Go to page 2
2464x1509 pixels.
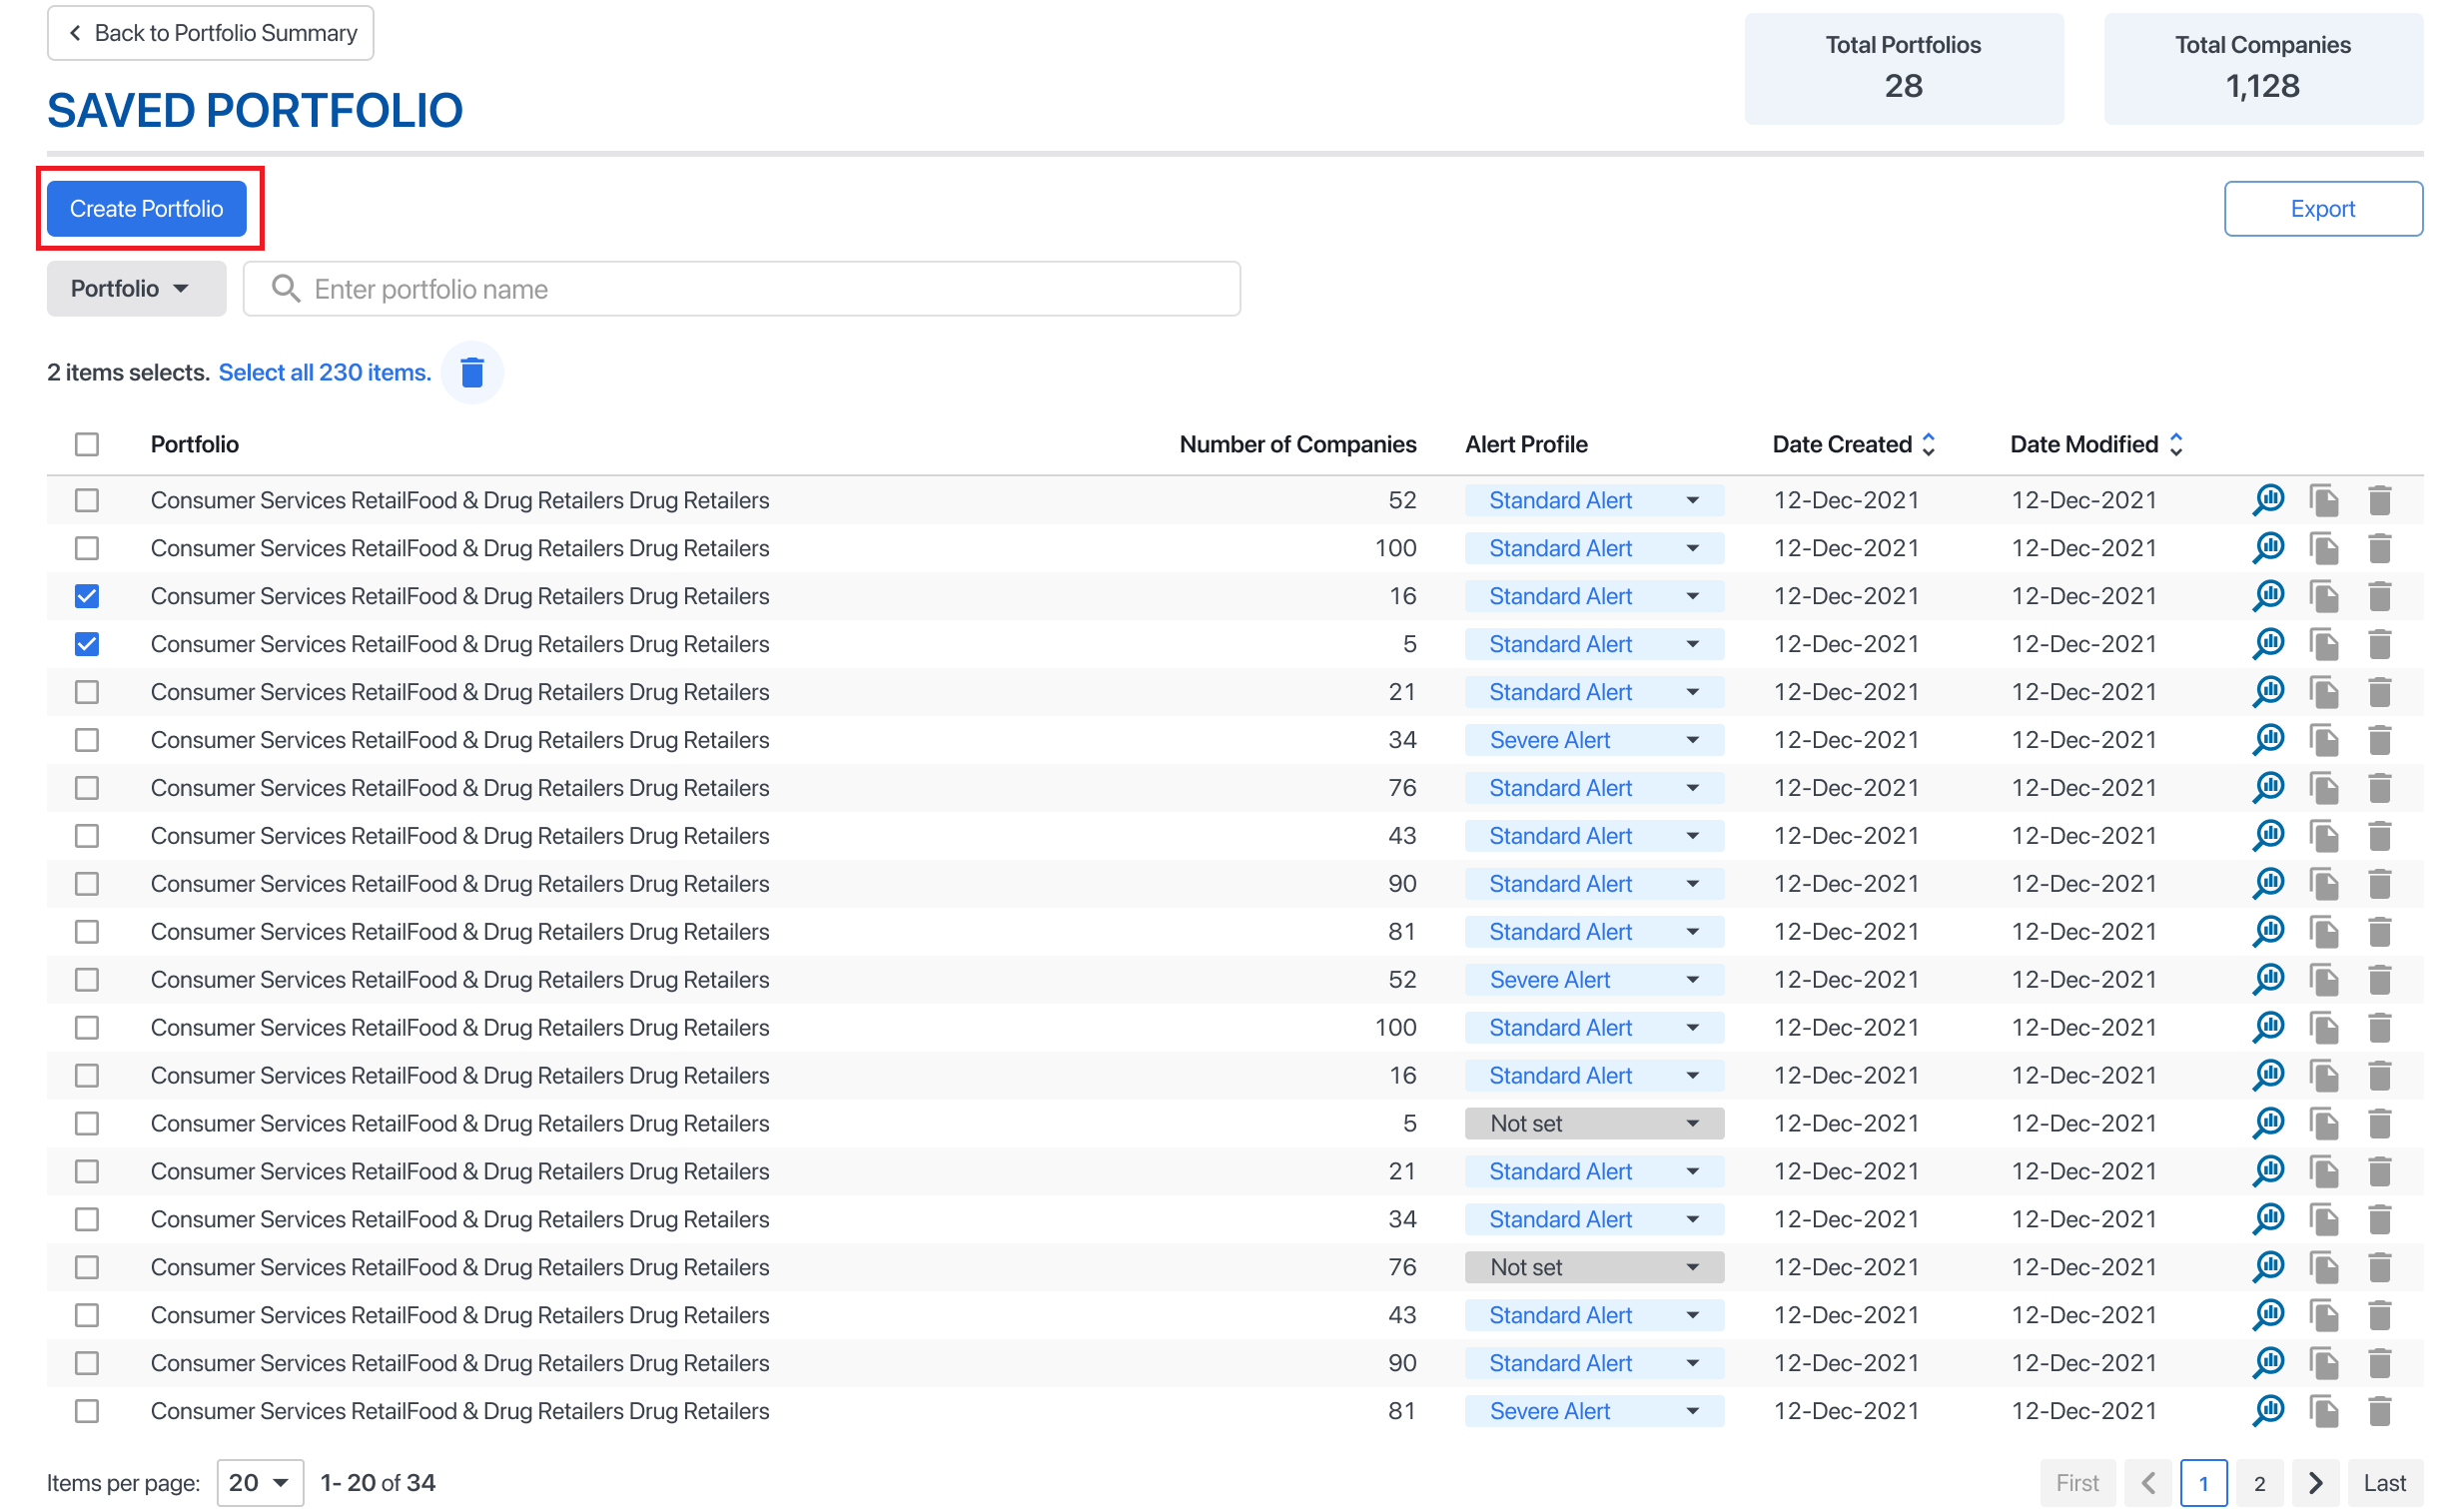tap(2259, 1482)
